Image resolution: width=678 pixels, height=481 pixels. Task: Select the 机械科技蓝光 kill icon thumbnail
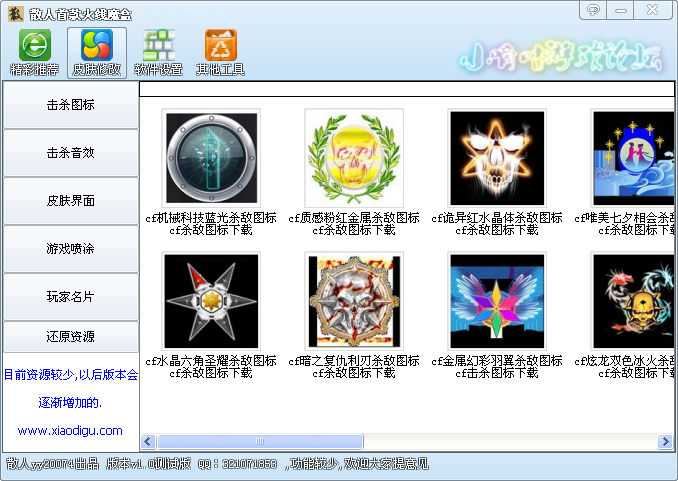click(211, 158)
